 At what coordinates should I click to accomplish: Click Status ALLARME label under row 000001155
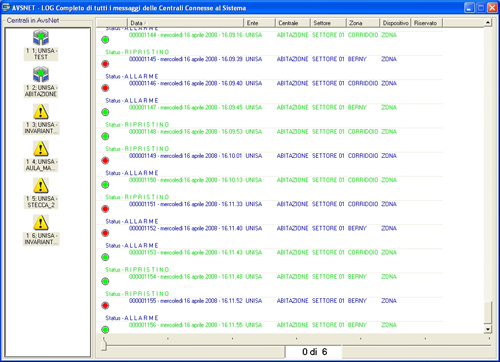tap(132, 318)
